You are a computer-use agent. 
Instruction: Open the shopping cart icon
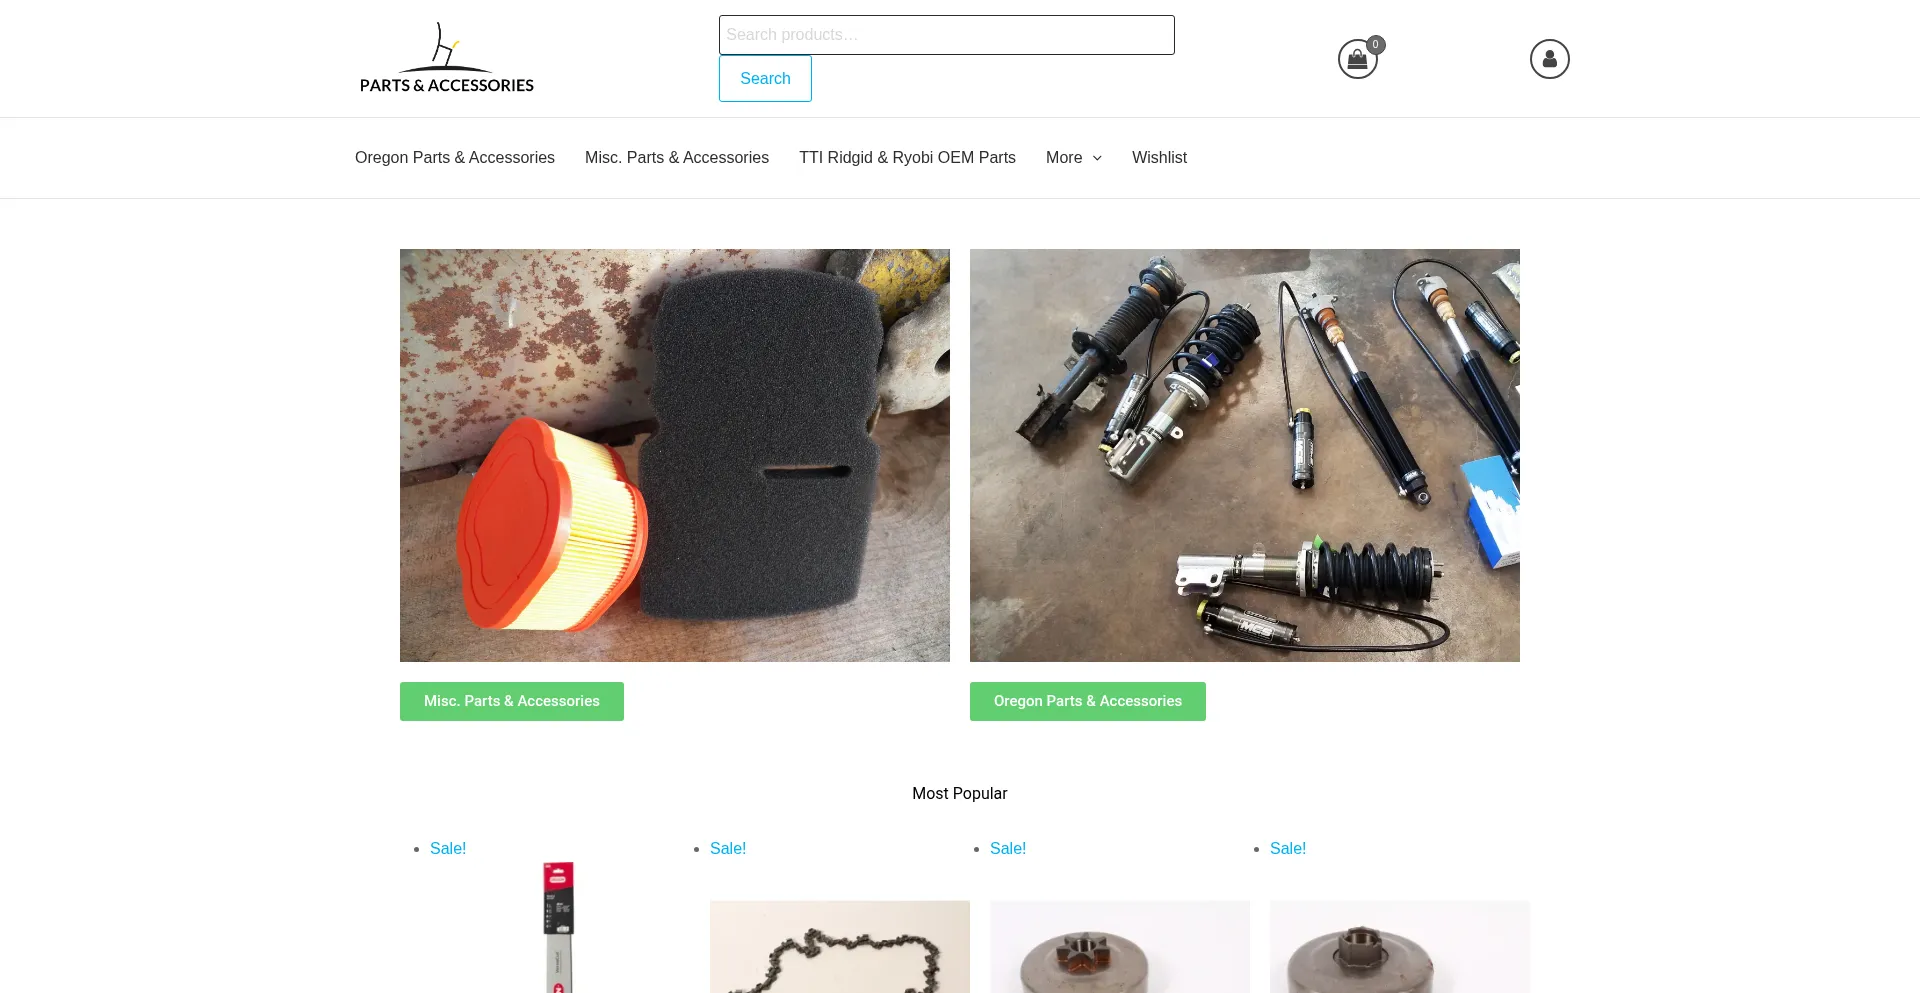[1357, 60]
